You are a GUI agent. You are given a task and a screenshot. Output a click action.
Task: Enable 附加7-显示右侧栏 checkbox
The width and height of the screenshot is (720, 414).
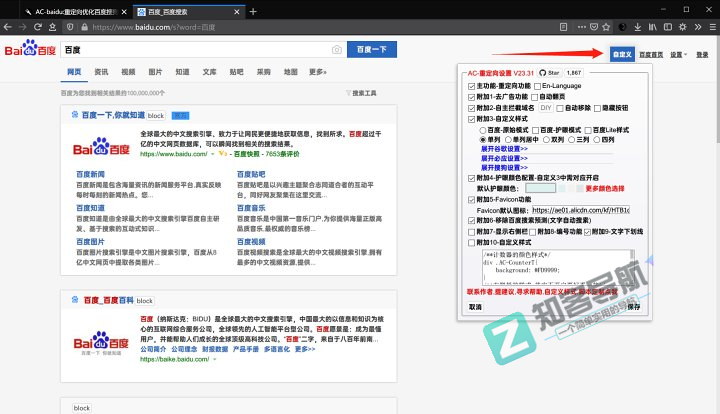[471, 232]
